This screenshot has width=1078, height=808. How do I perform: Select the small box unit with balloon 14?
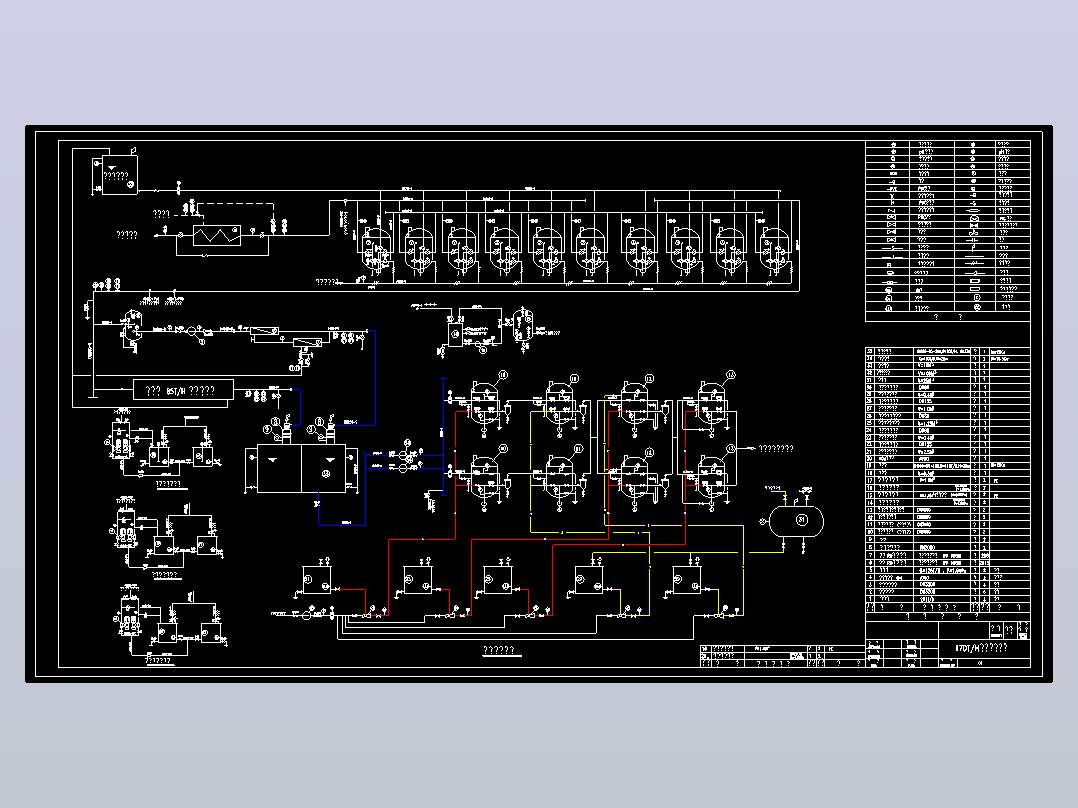click(x=455, y=334)
